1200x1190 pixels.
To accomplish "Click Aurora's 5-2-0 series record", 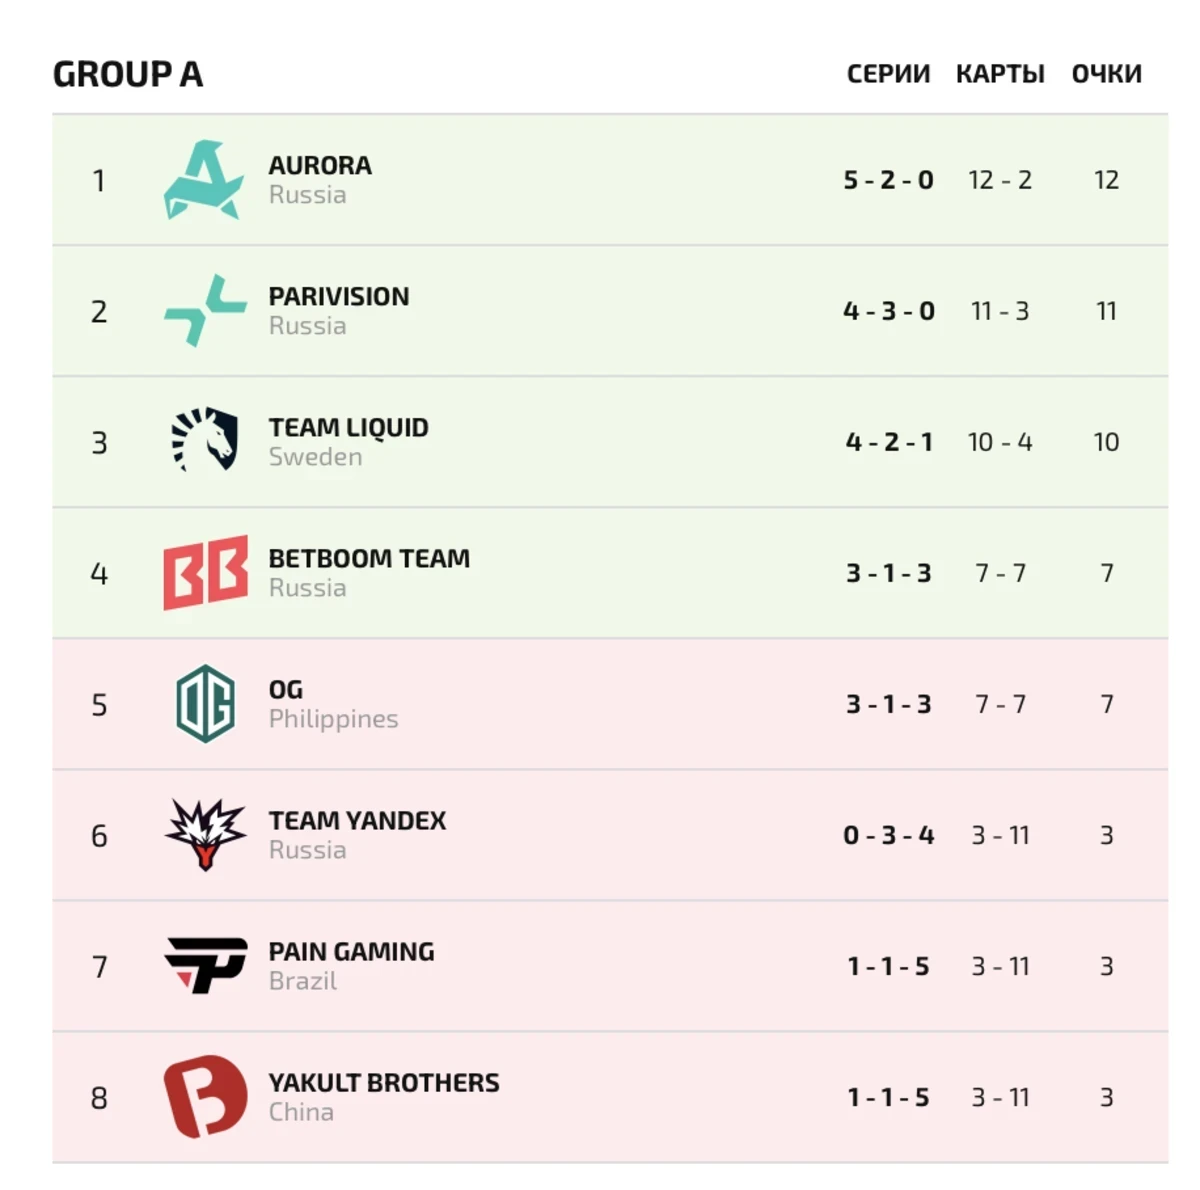I will click(888, 180).
